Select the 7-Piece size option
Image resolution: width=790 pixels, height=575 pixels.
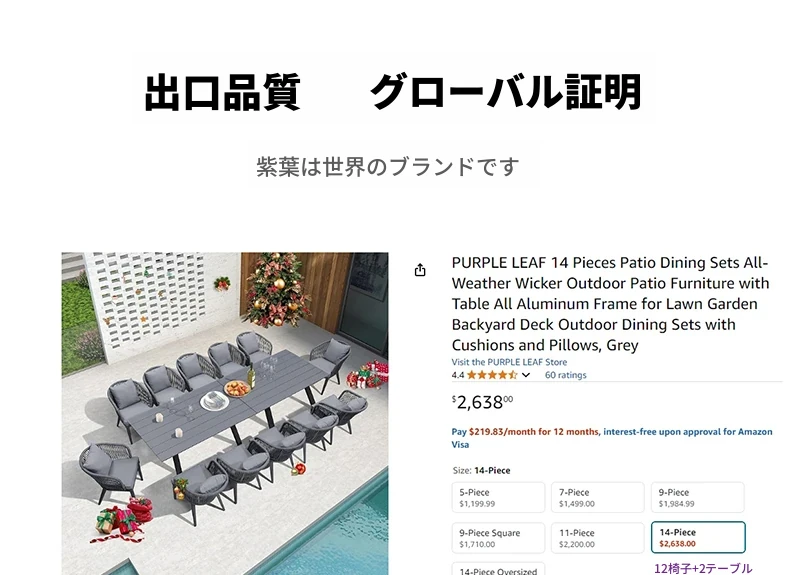[x=598, y=497]
